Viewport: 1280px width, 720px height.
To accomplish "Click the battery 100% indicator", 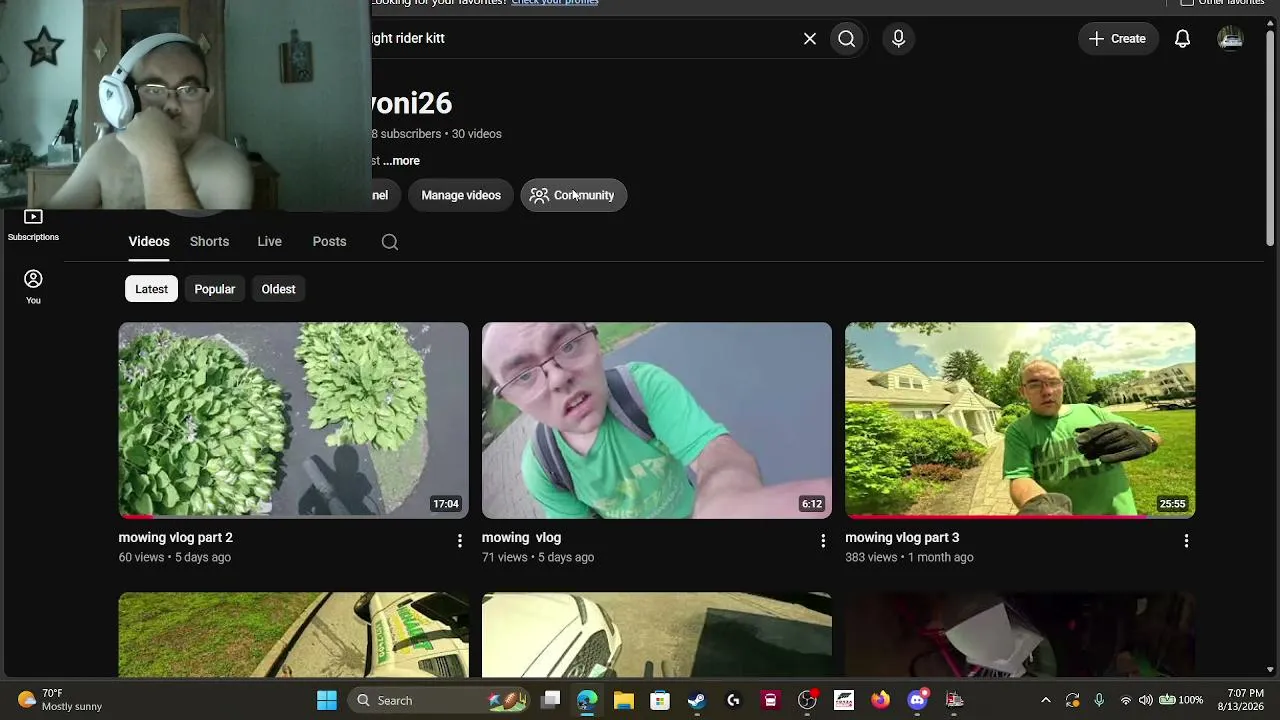I will tap(1181, 701).
